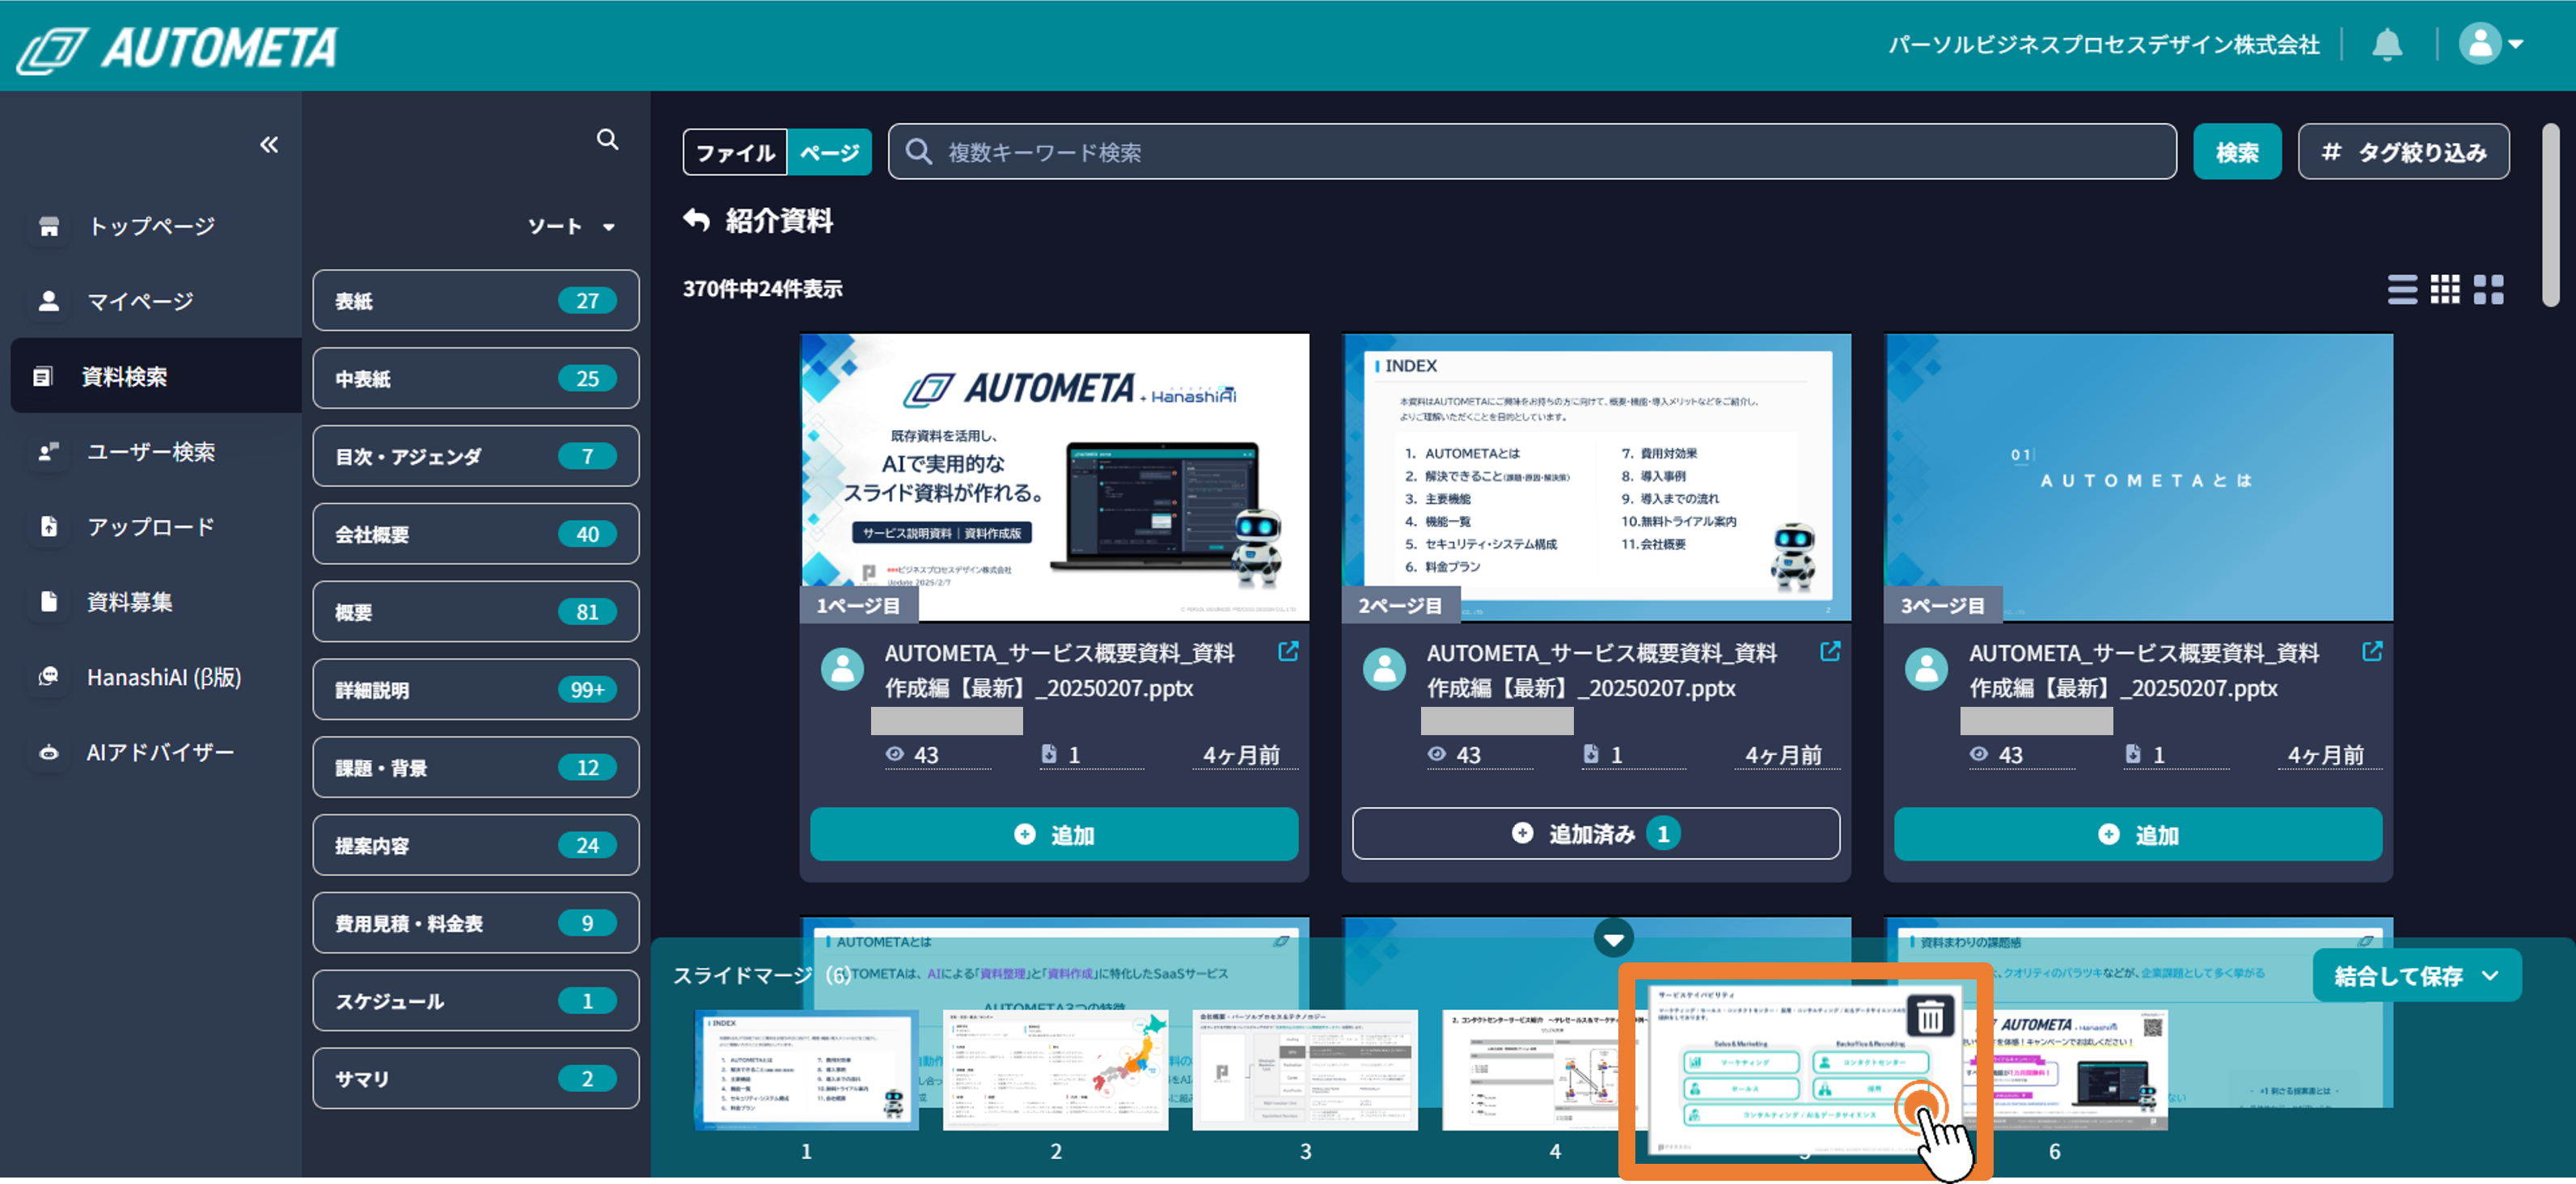Open the ソート dropdown
This screenshot has width=2576, height=1184.
571,226
